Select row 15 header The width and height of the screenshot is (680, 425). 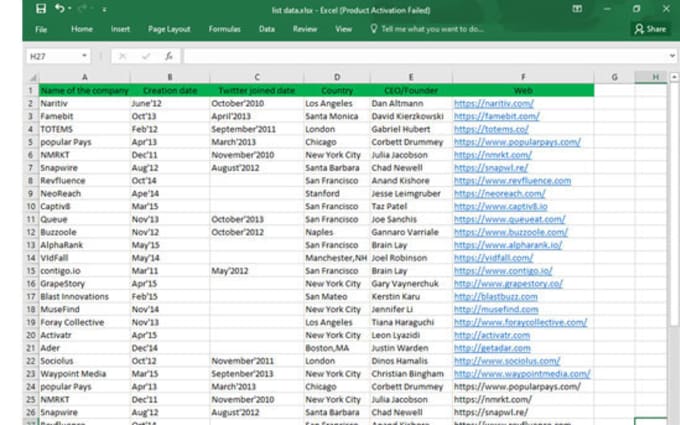coord(31,271)
